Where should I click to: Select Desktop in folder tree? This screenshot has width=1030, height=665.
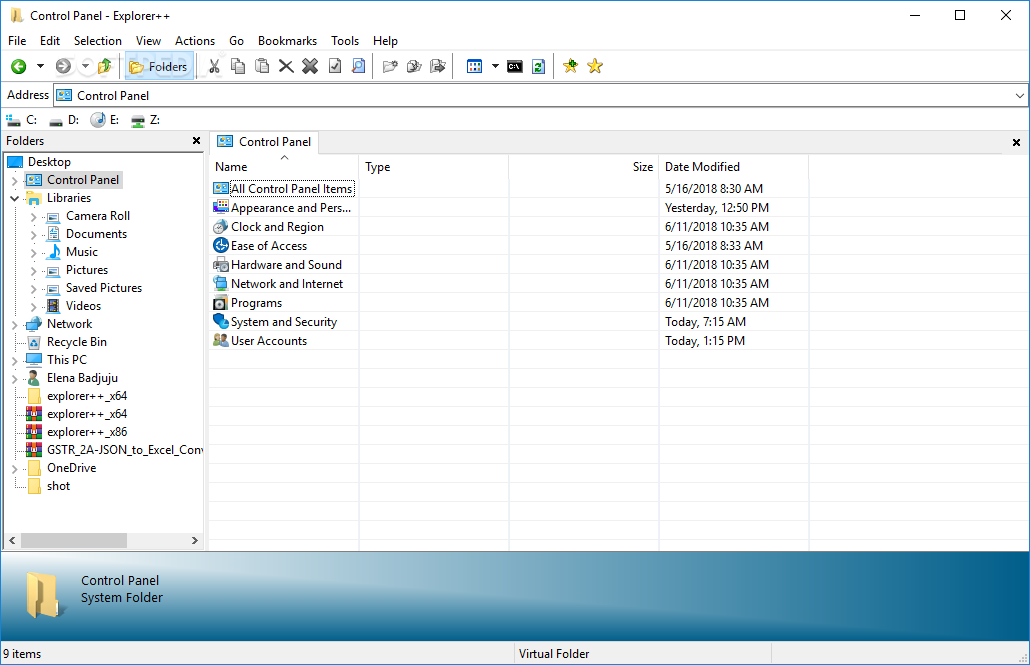(x=49, y=162)
